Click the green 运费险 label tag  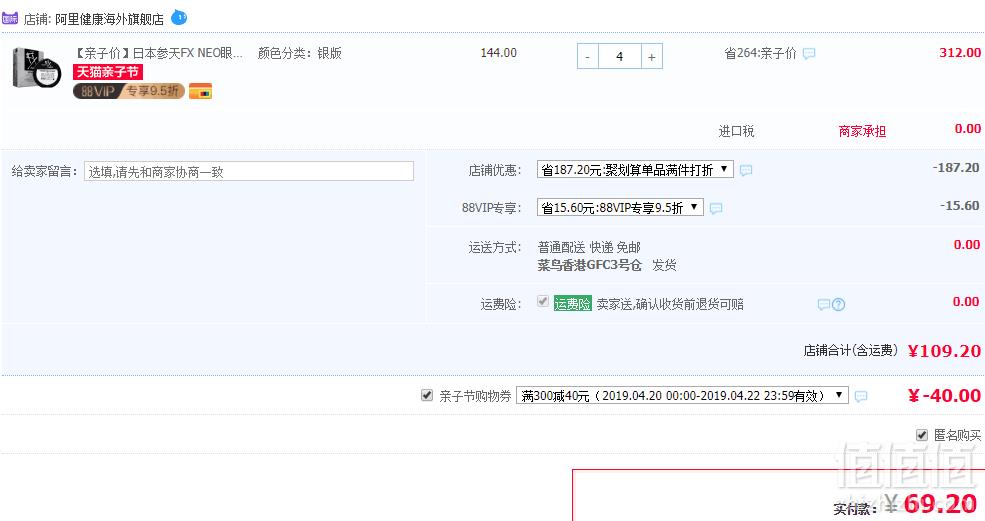(572, 304)
